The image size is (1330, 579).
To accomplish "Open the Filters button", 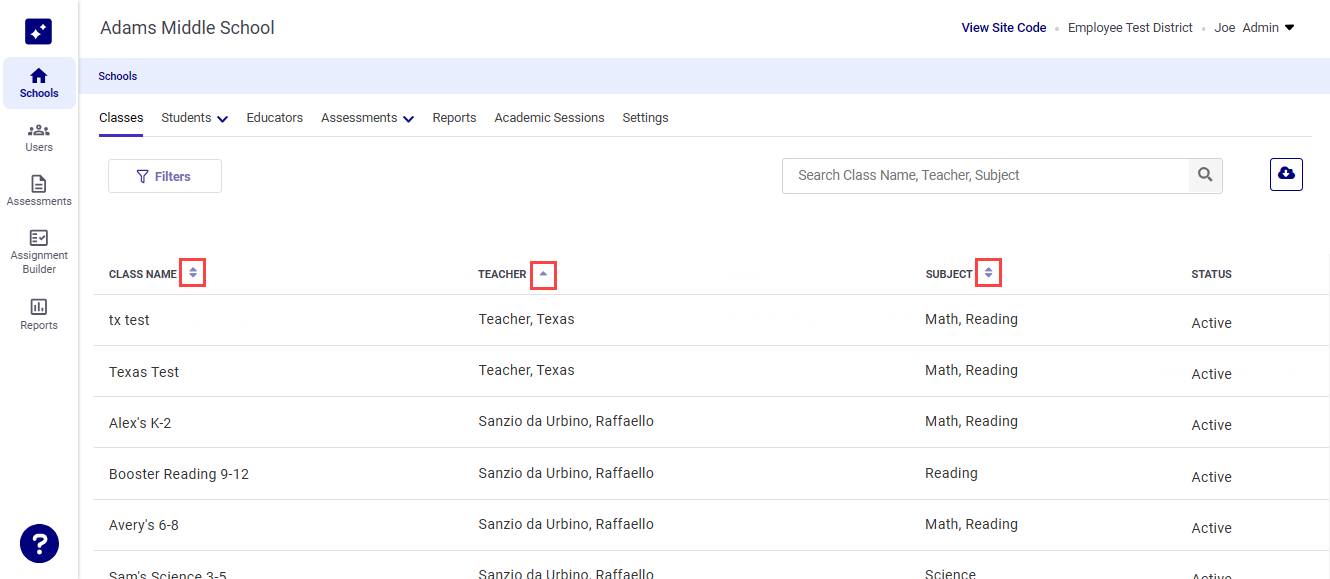I will pos(165,176).
